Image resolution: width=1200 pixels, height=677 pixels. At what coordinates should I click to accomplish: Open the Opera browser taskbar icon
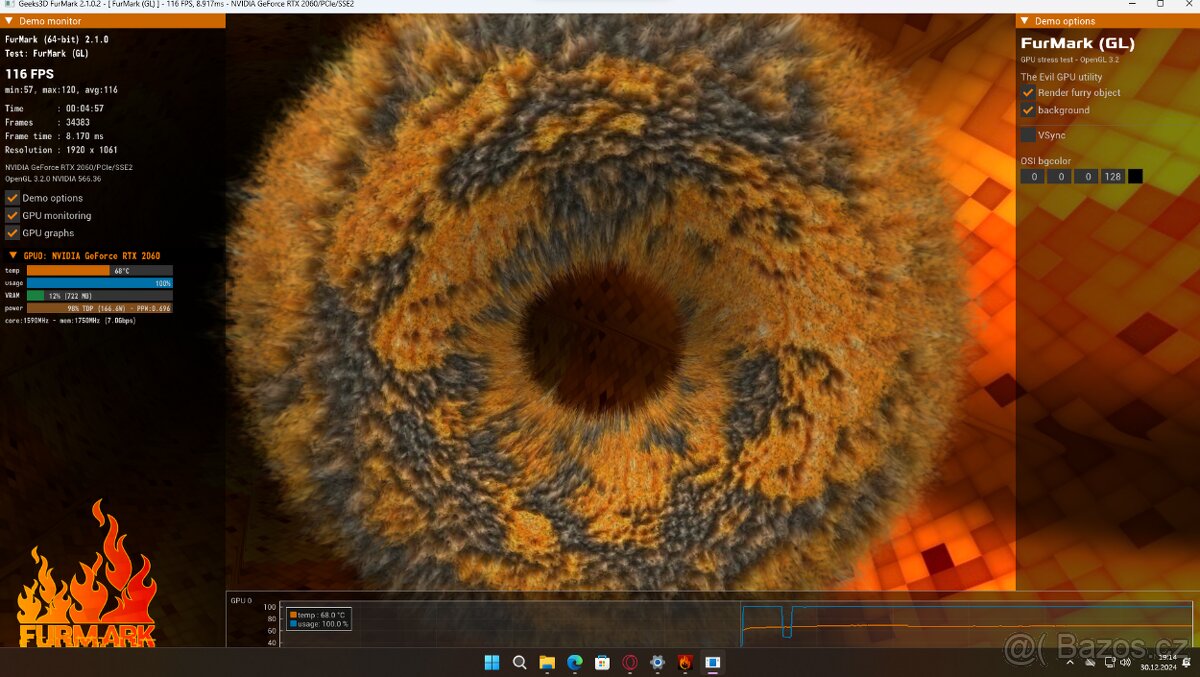[630, 662]
